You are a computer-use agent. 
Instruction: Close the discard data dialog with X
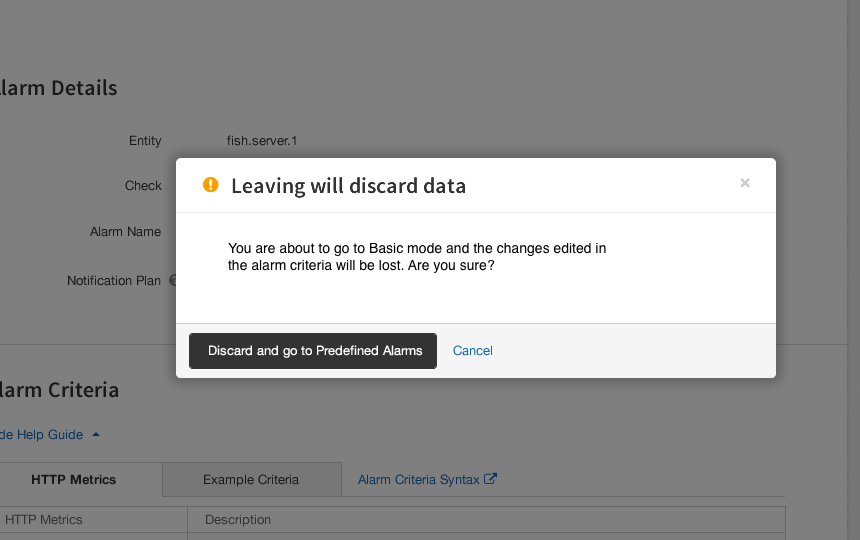[x=744, y=183]
